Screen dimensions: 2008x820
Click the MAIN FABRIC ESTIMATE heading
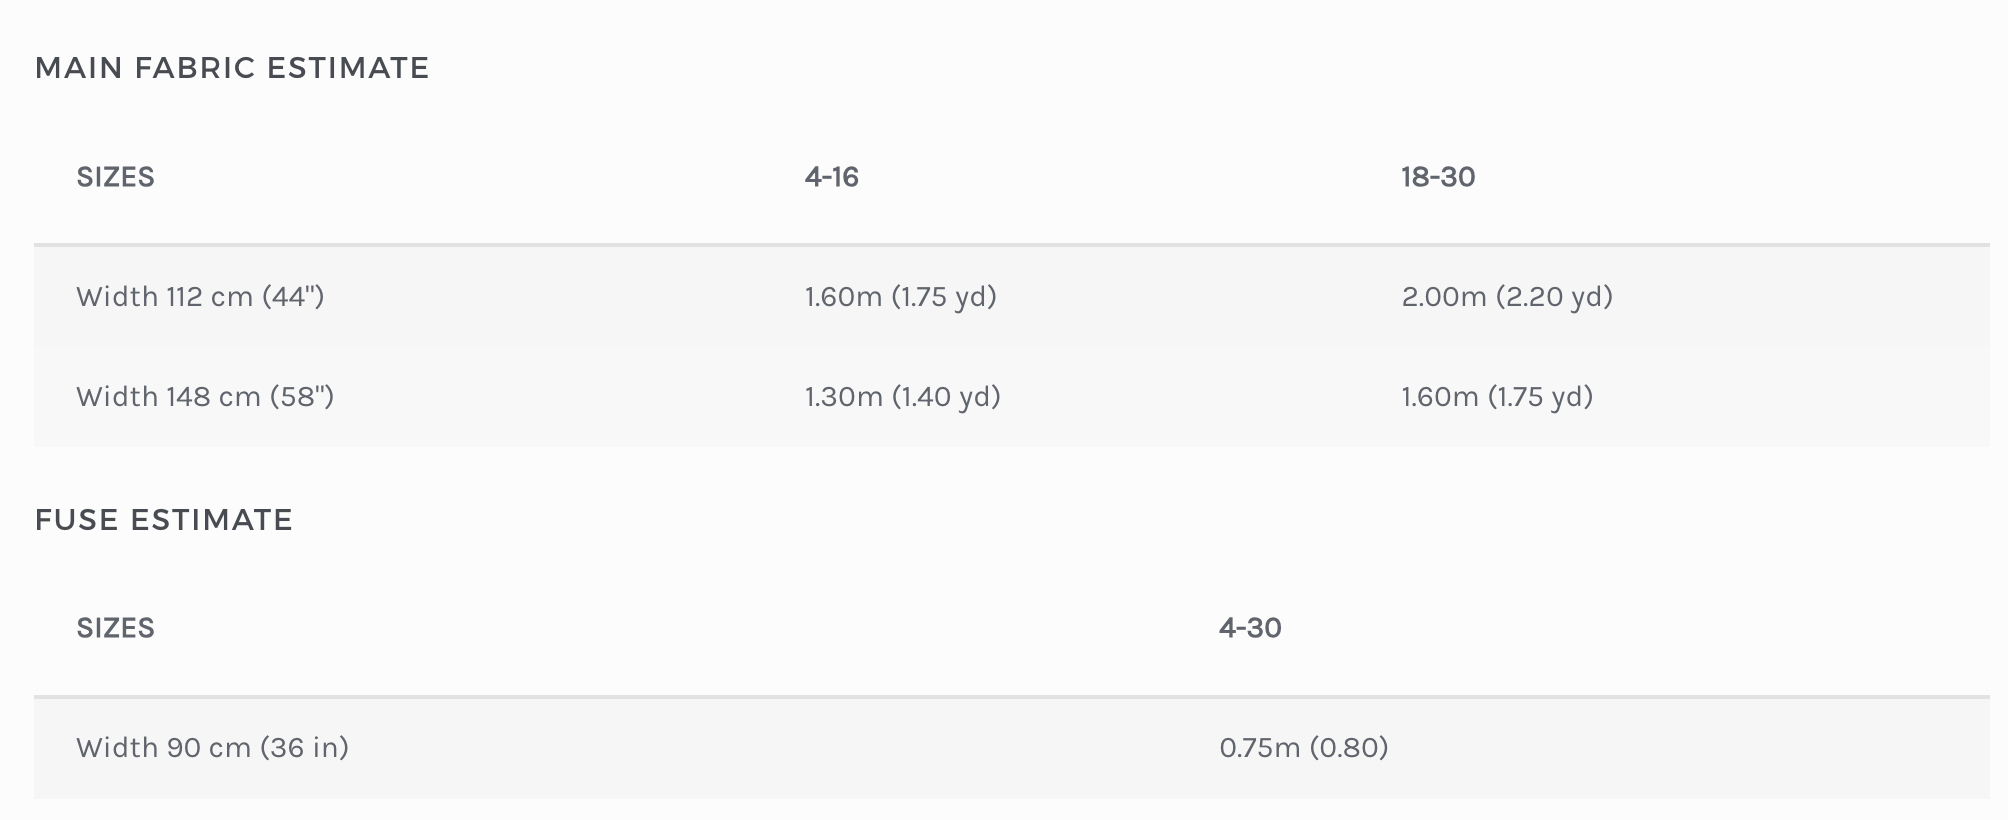coord(232,68)
